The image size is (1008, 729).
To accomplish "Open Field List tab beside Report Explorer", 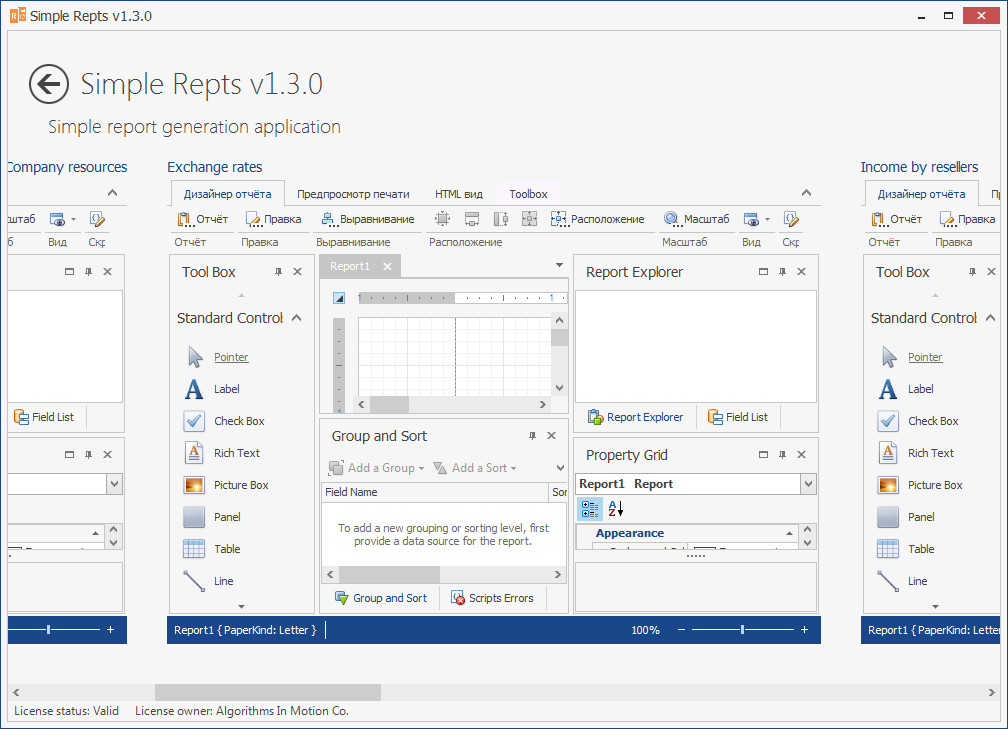I will click(x=738, y=417).
